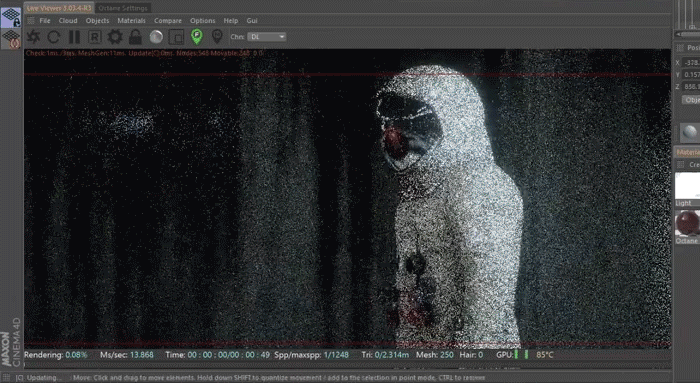Open the Help menu
The height and width of the screenshot is (383, 700).
pos(231,21)
